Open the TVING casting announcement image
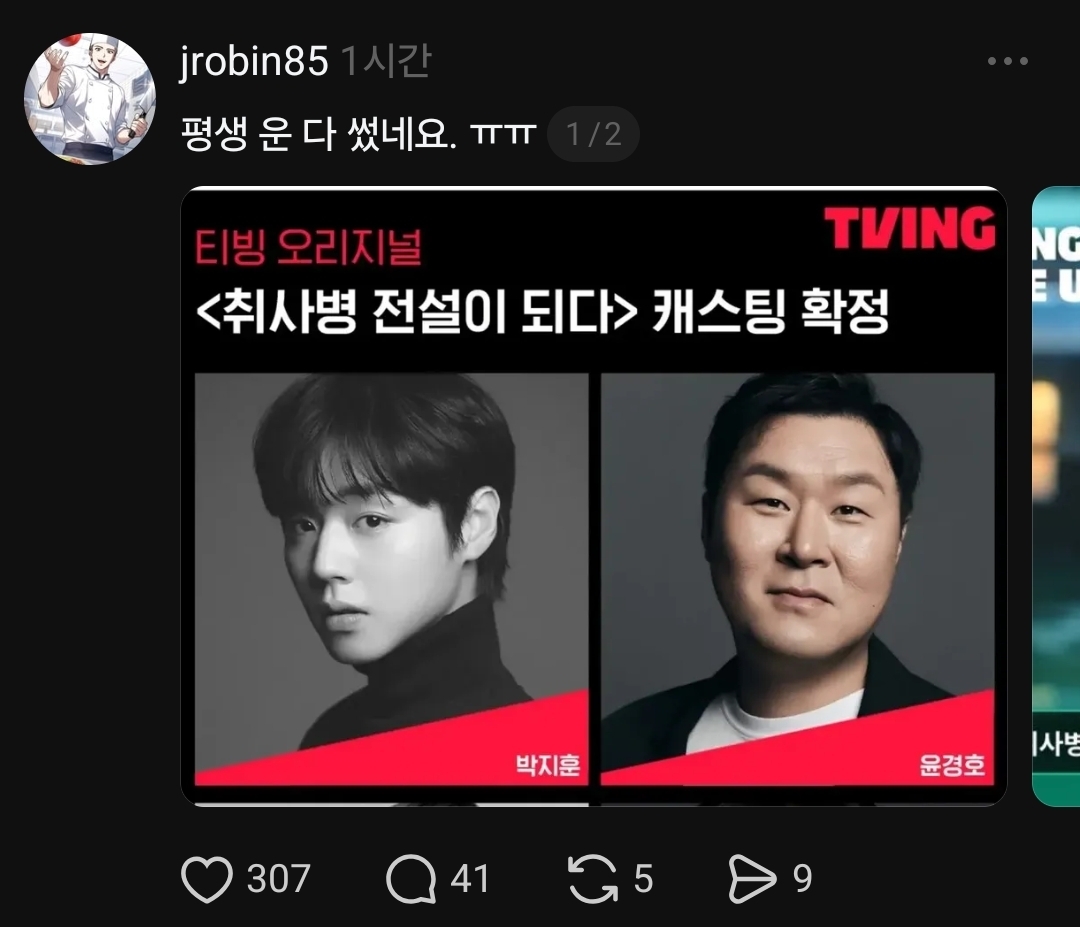 (594, 496)
